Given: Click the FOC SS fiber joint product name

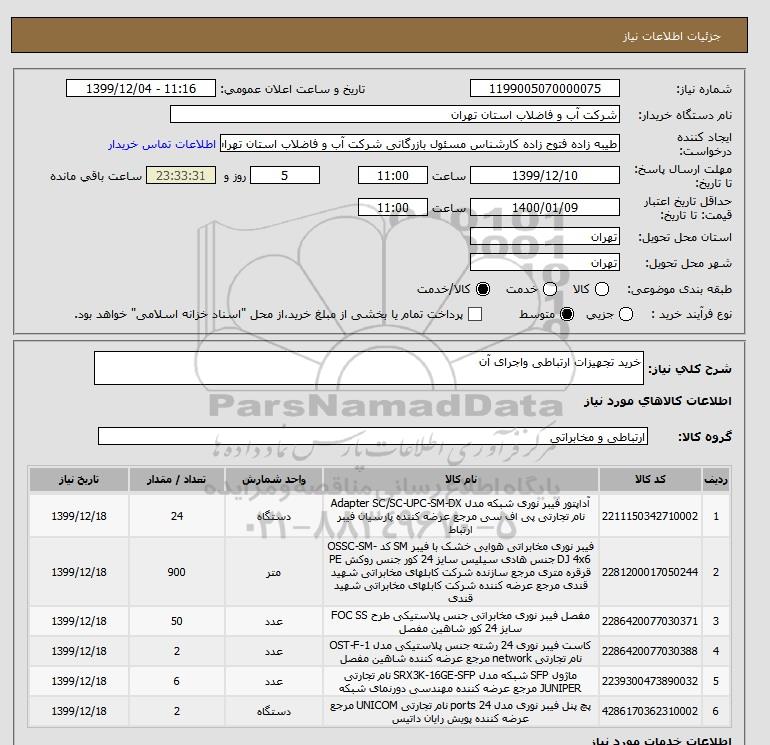Looking at the screenshot, I should click(461, 622).
